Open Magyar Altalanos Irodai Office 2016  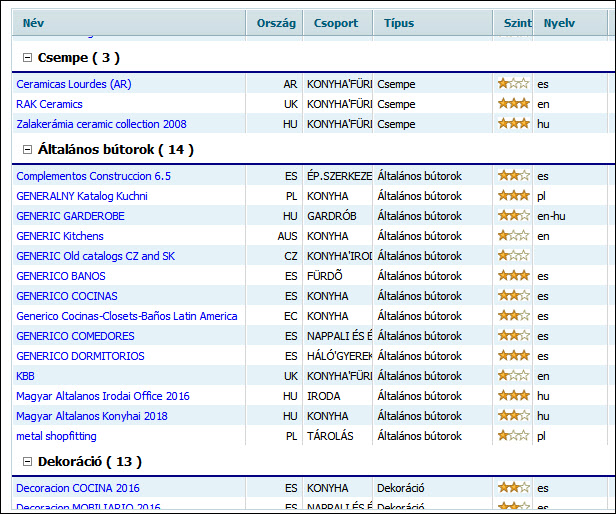click(103, 396)
